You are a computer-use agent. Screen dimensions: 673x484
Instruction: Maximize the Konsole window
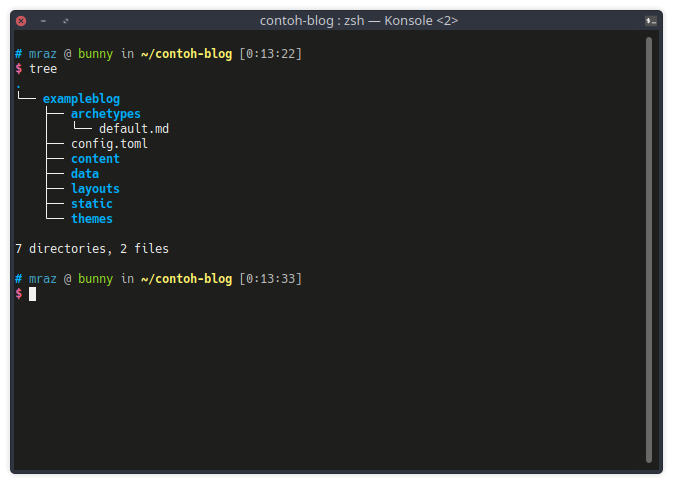pos(66,21)
